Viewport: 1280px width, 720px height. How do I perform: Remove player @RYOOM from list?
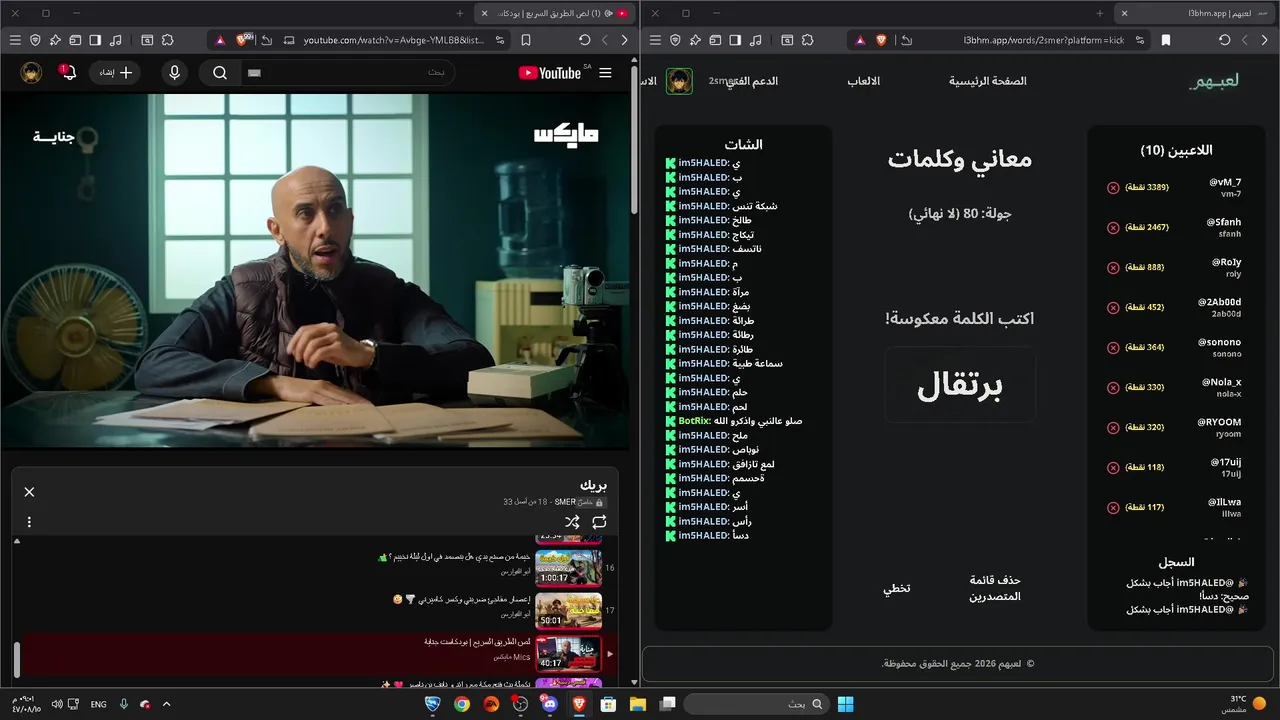coord(1113,427)
